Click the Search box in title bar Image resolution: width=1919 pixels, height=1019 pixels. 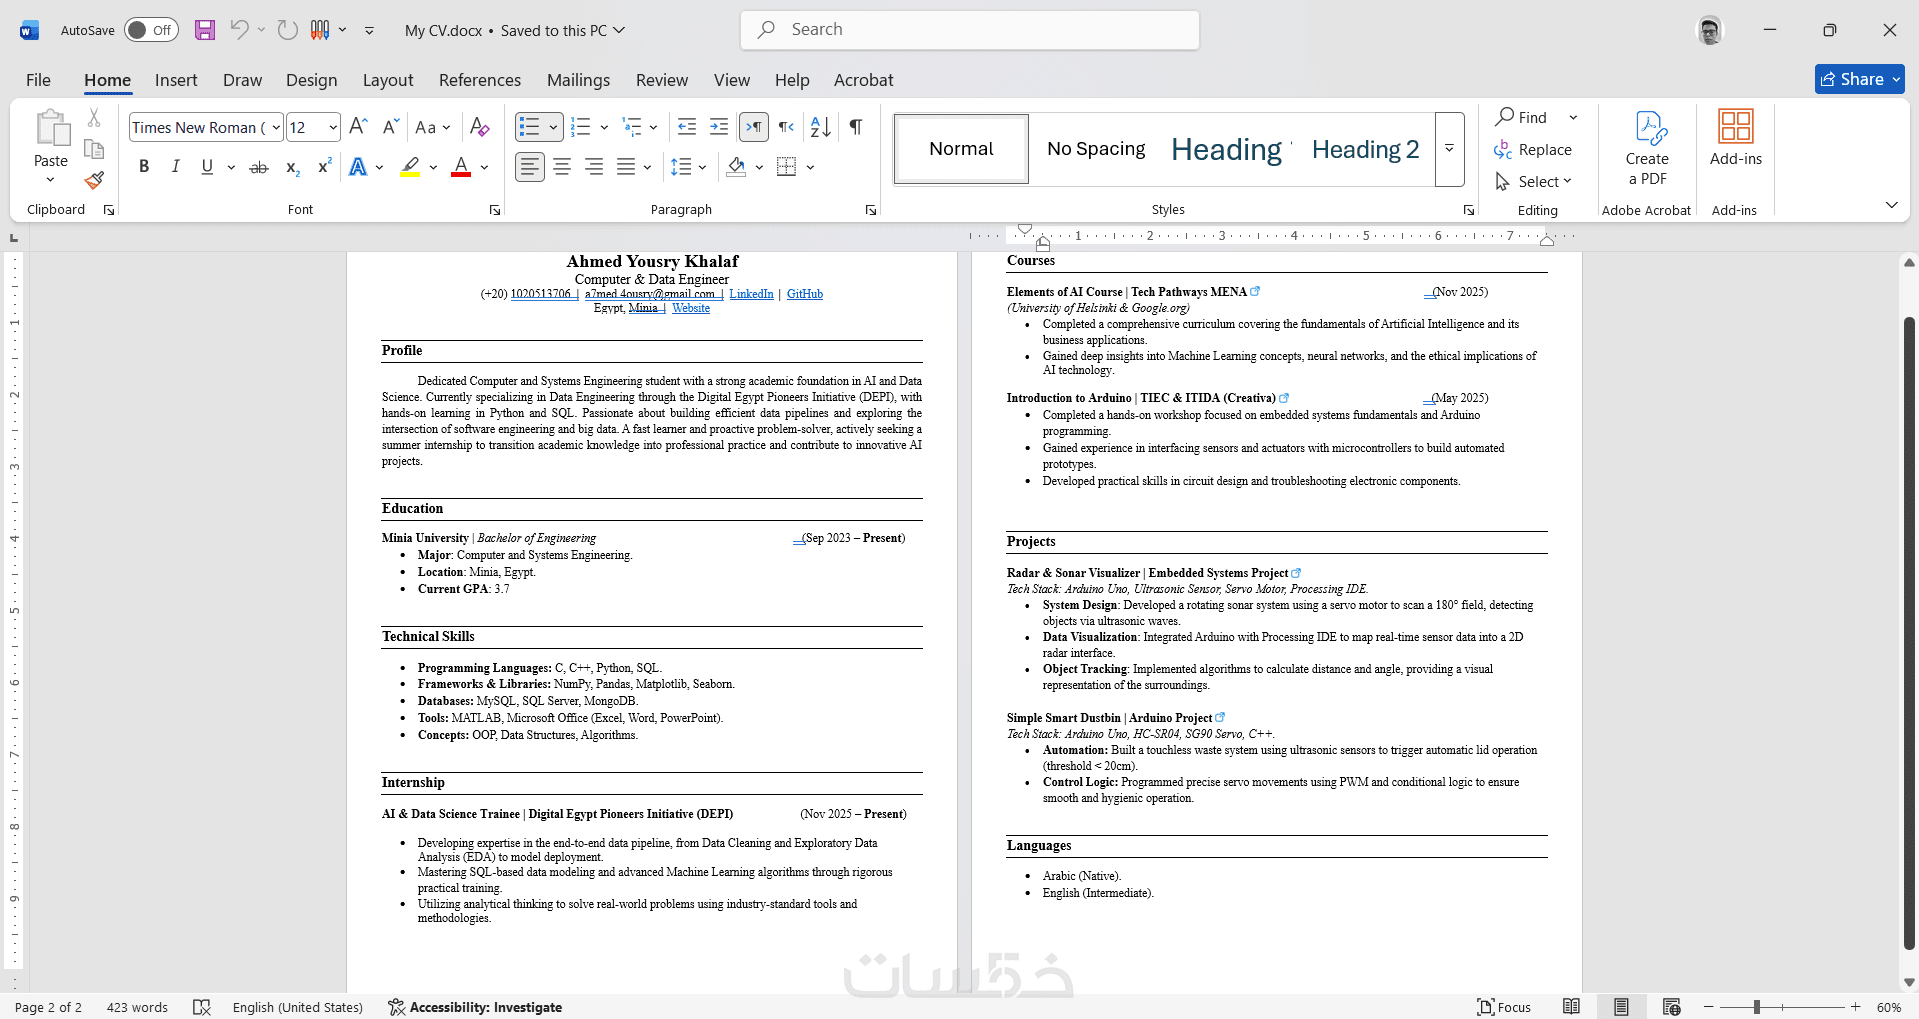[x=970, y=30]
